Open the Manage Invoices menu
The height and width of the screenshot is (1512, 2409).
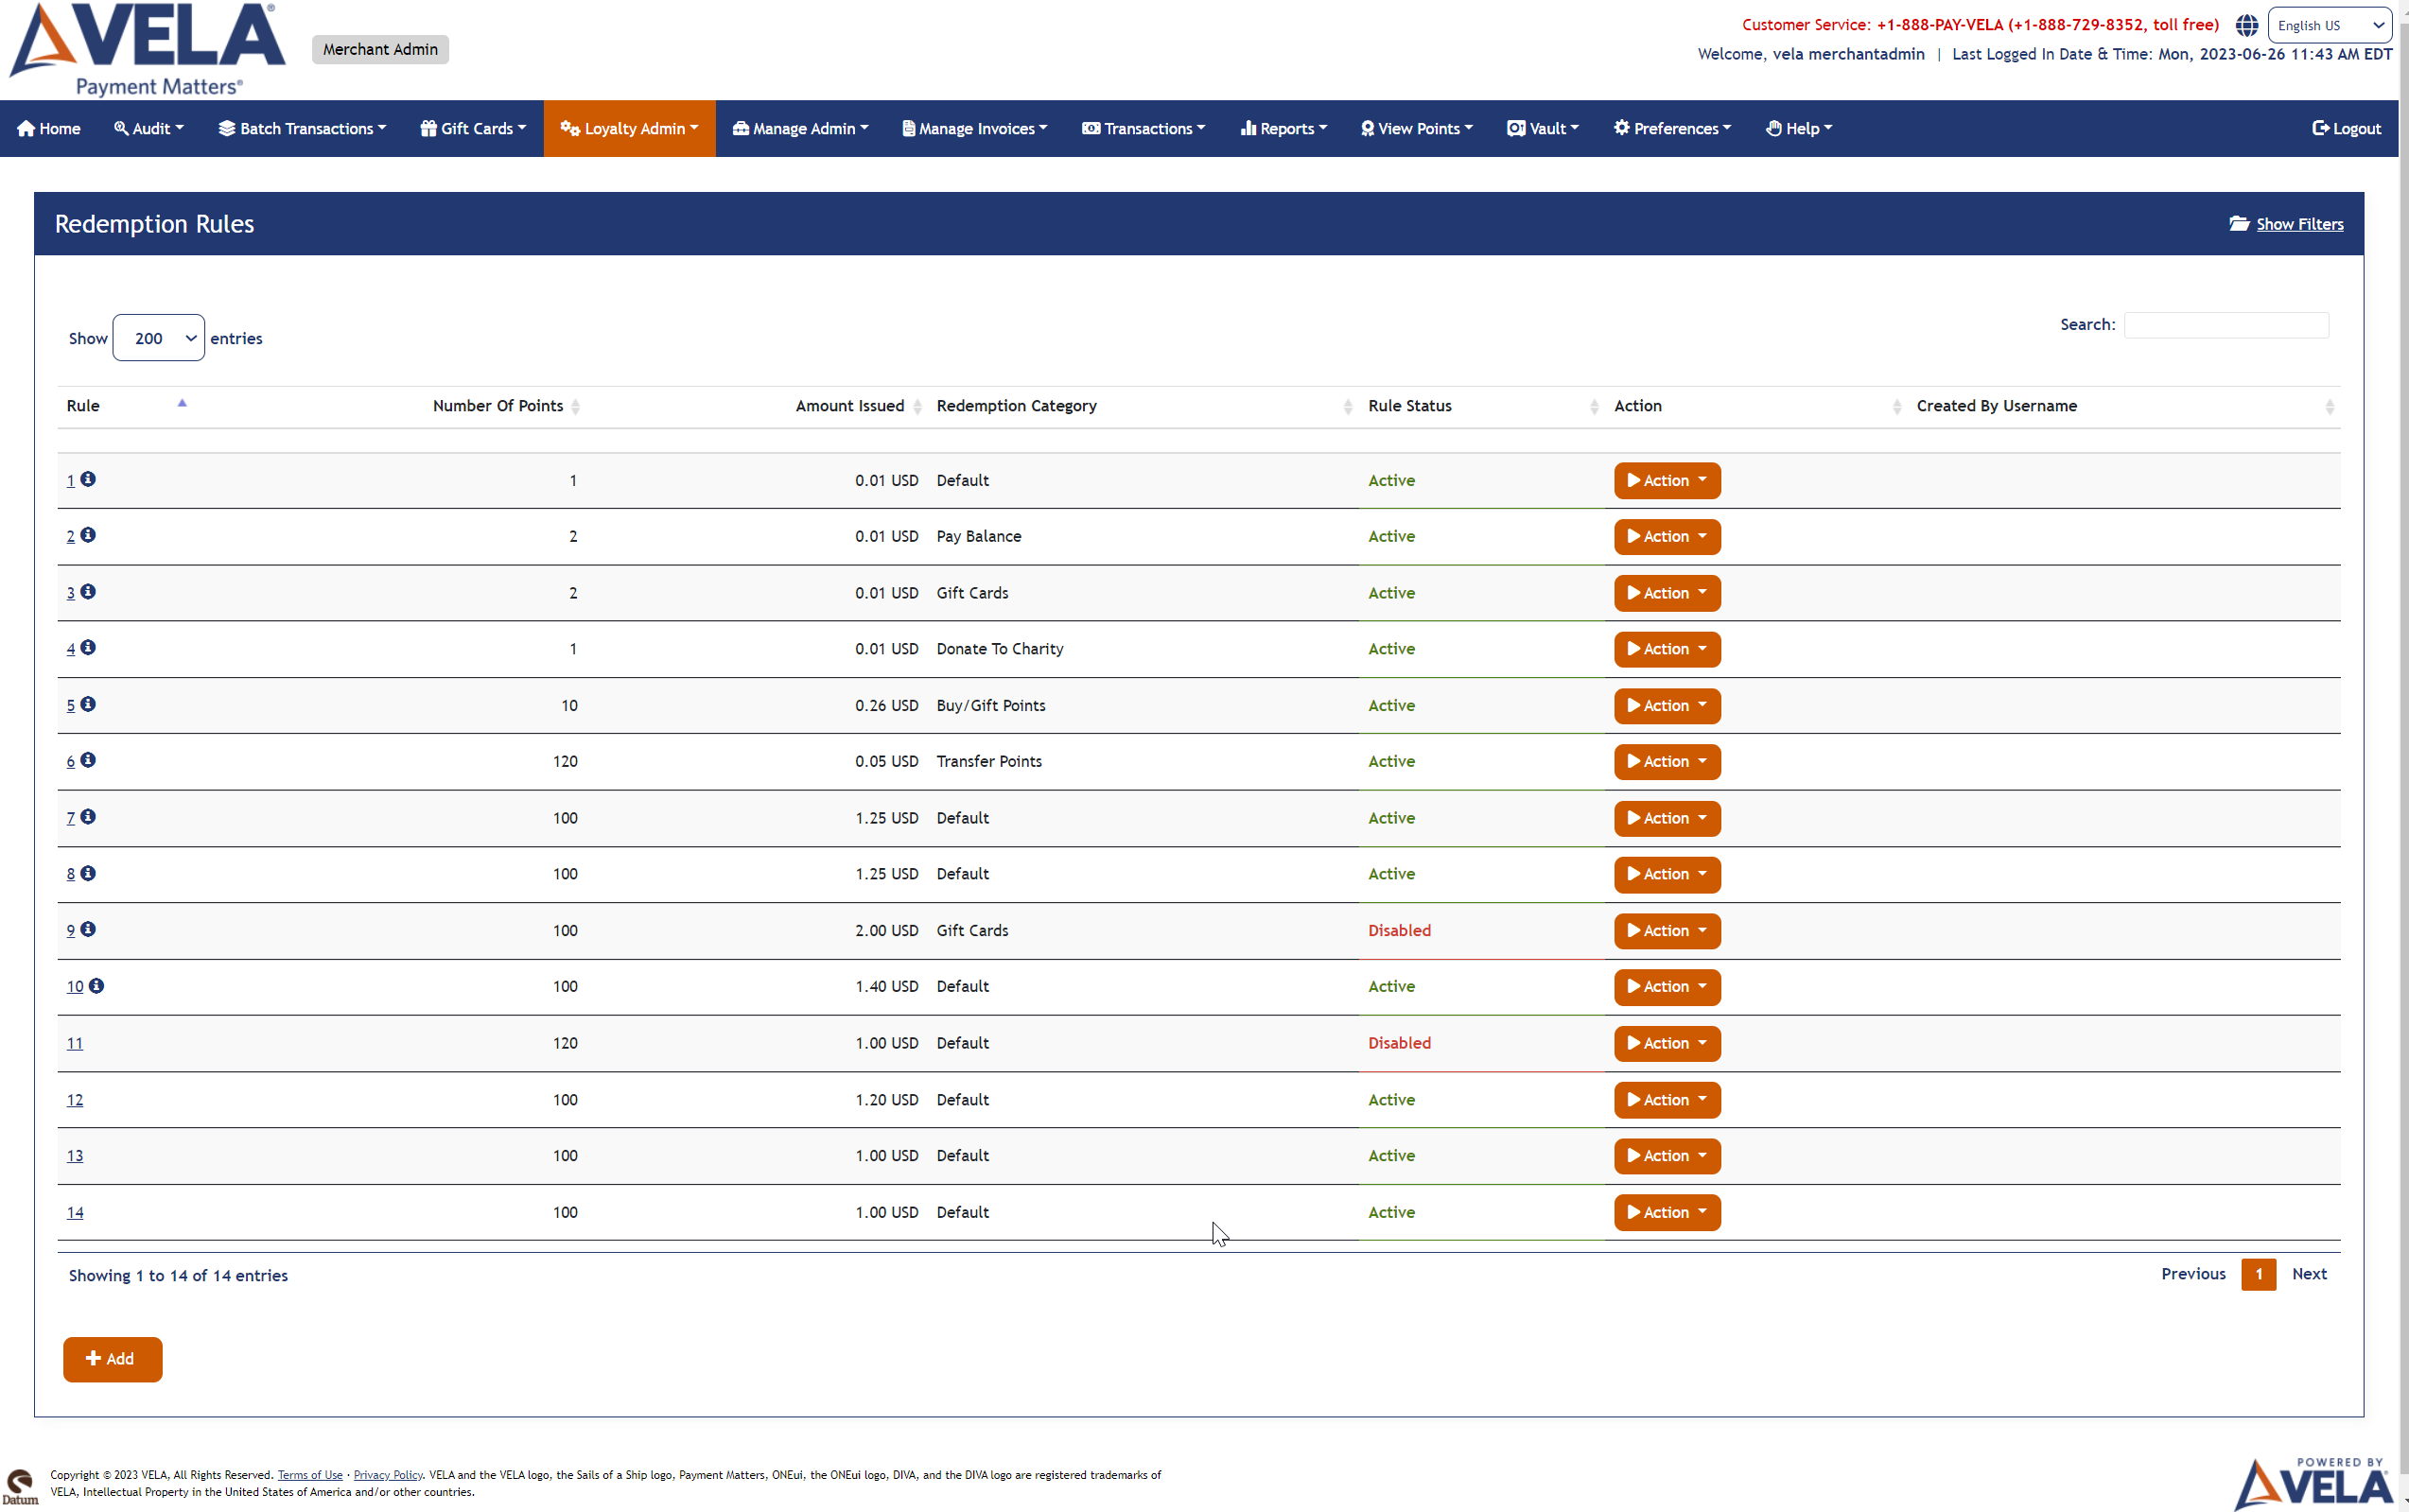(975, 128)
